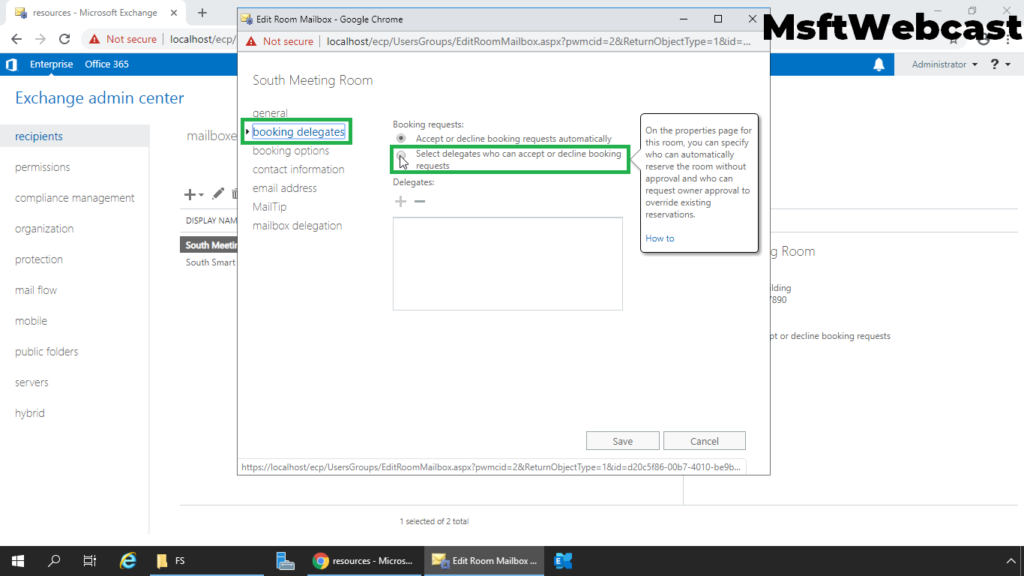Switch to booking options section

pyautogui.click(x=291, y=151)
